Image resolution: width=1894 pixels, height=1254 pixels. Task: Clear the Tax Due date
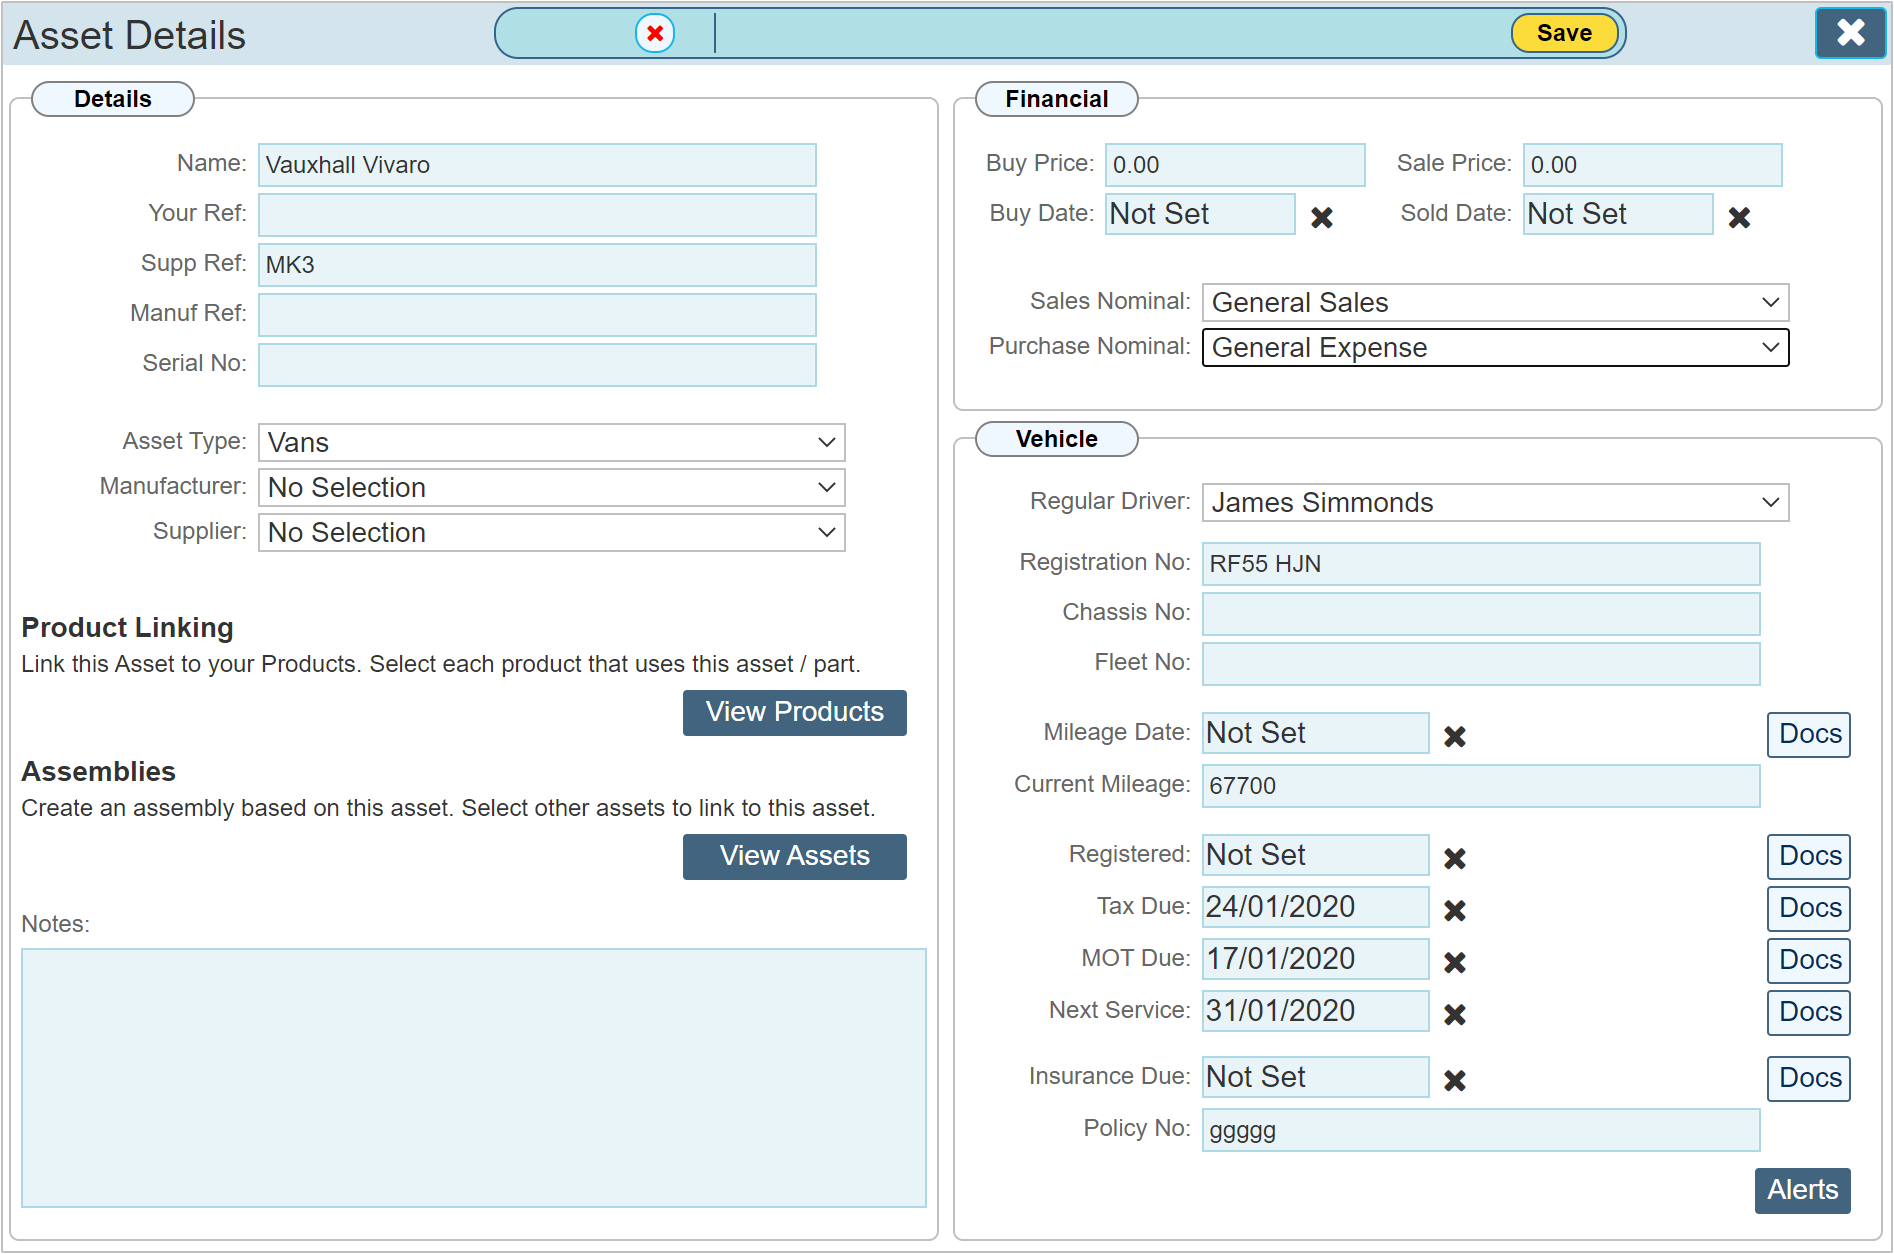point(1455,910)
